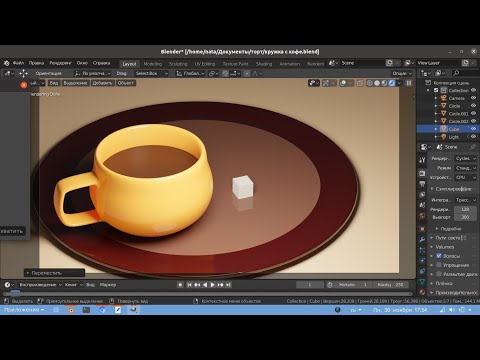This screenshot has height=360, width=480.
Task: Click the wireframe viewport shading icon
Action: tap(370, 83)
